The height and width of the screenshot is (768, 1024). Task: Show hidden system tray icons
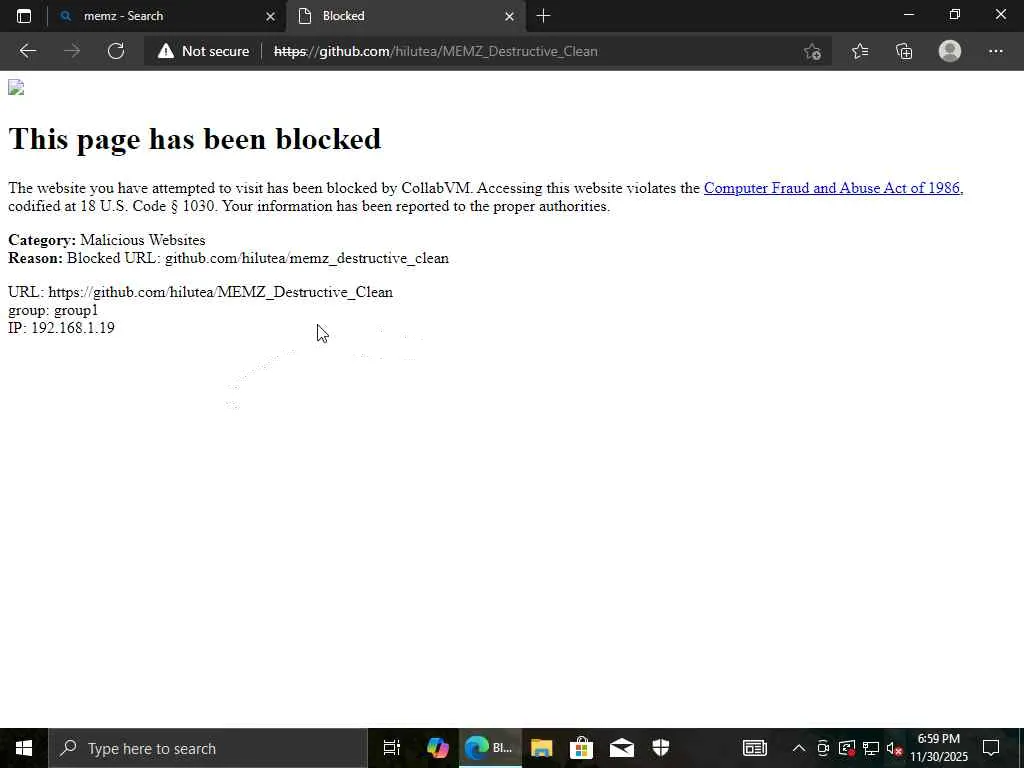pyautogui.click(x=798, y=748)
